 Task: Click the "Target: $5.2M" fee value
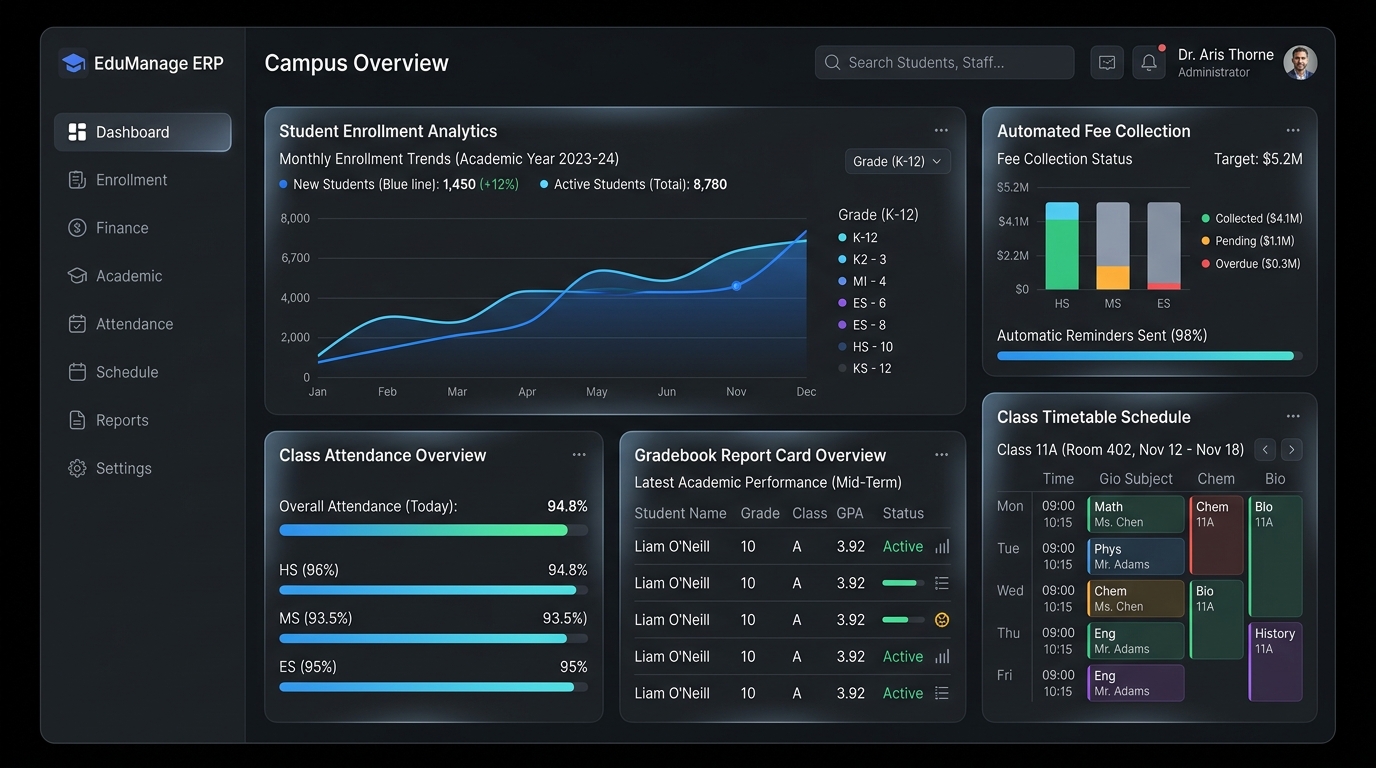coord(1258,159)
